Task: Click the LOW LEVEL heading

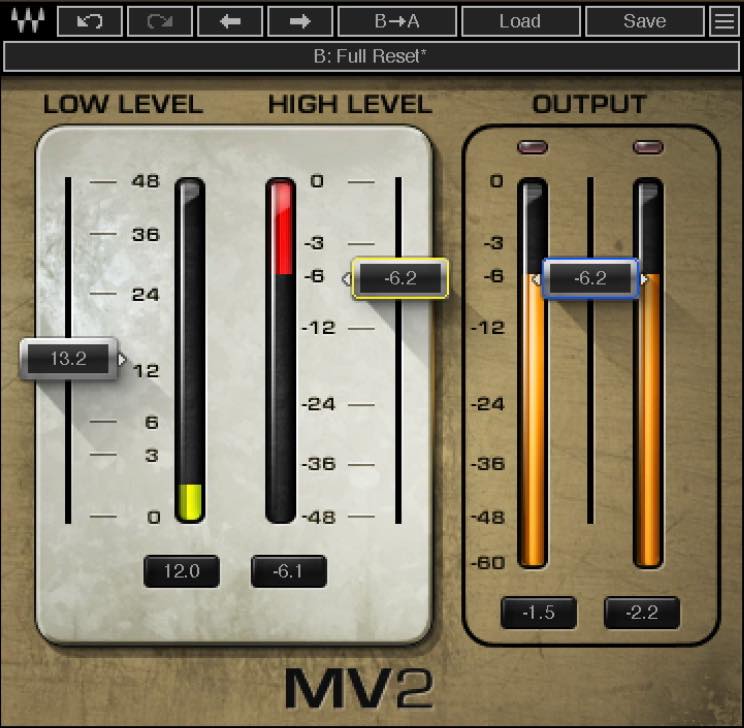Action: 123,104
